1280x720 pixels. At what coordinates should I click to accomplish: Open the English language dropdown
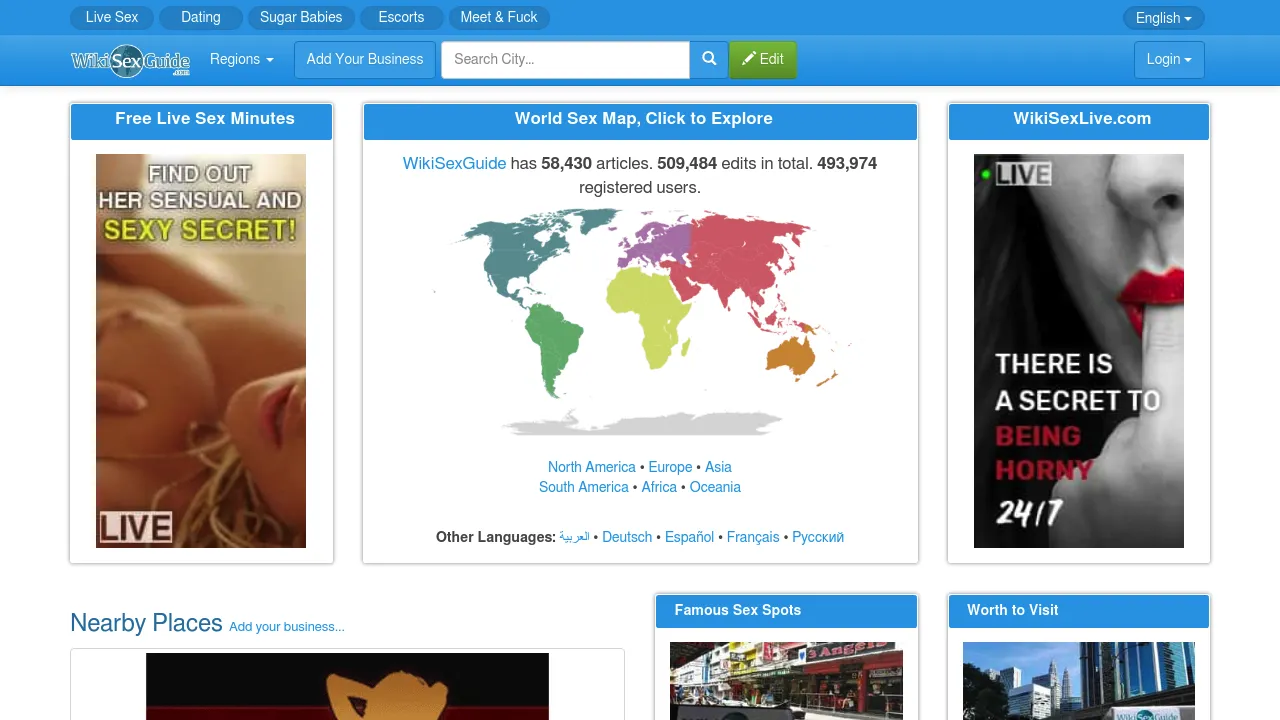coord(1162,17)
